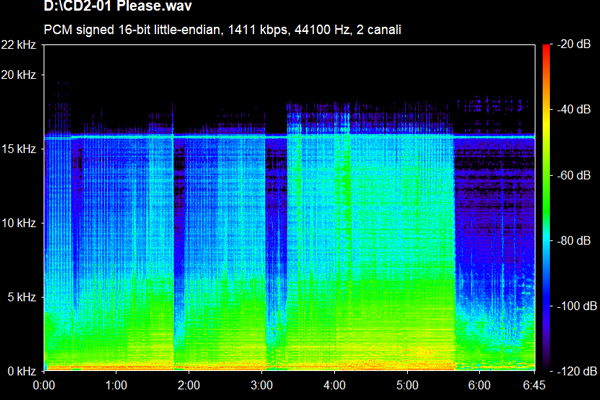Click the '20 kHz' frequency axis label
Screen dimensions: 600x400
(19, 75)
